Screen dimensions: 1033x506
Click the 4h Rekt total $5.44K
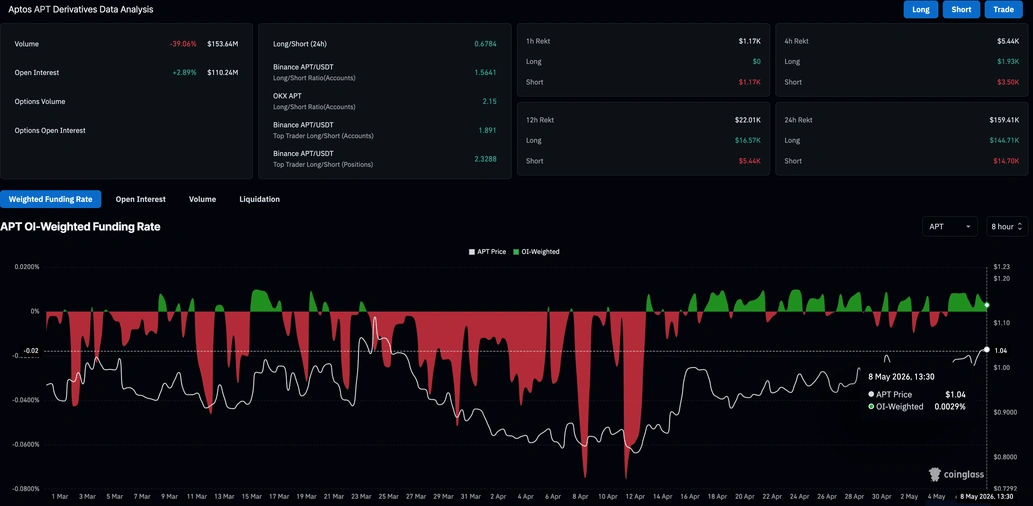pos(1008,41)
